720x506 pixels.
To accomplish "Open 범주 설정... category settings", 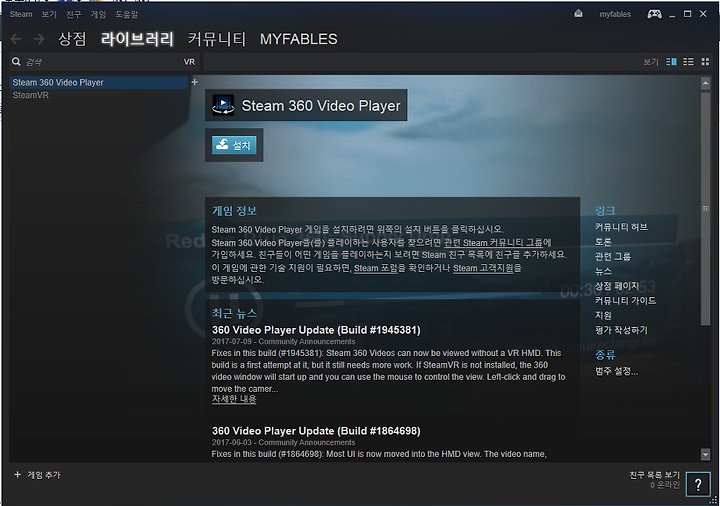I will 616,371.
